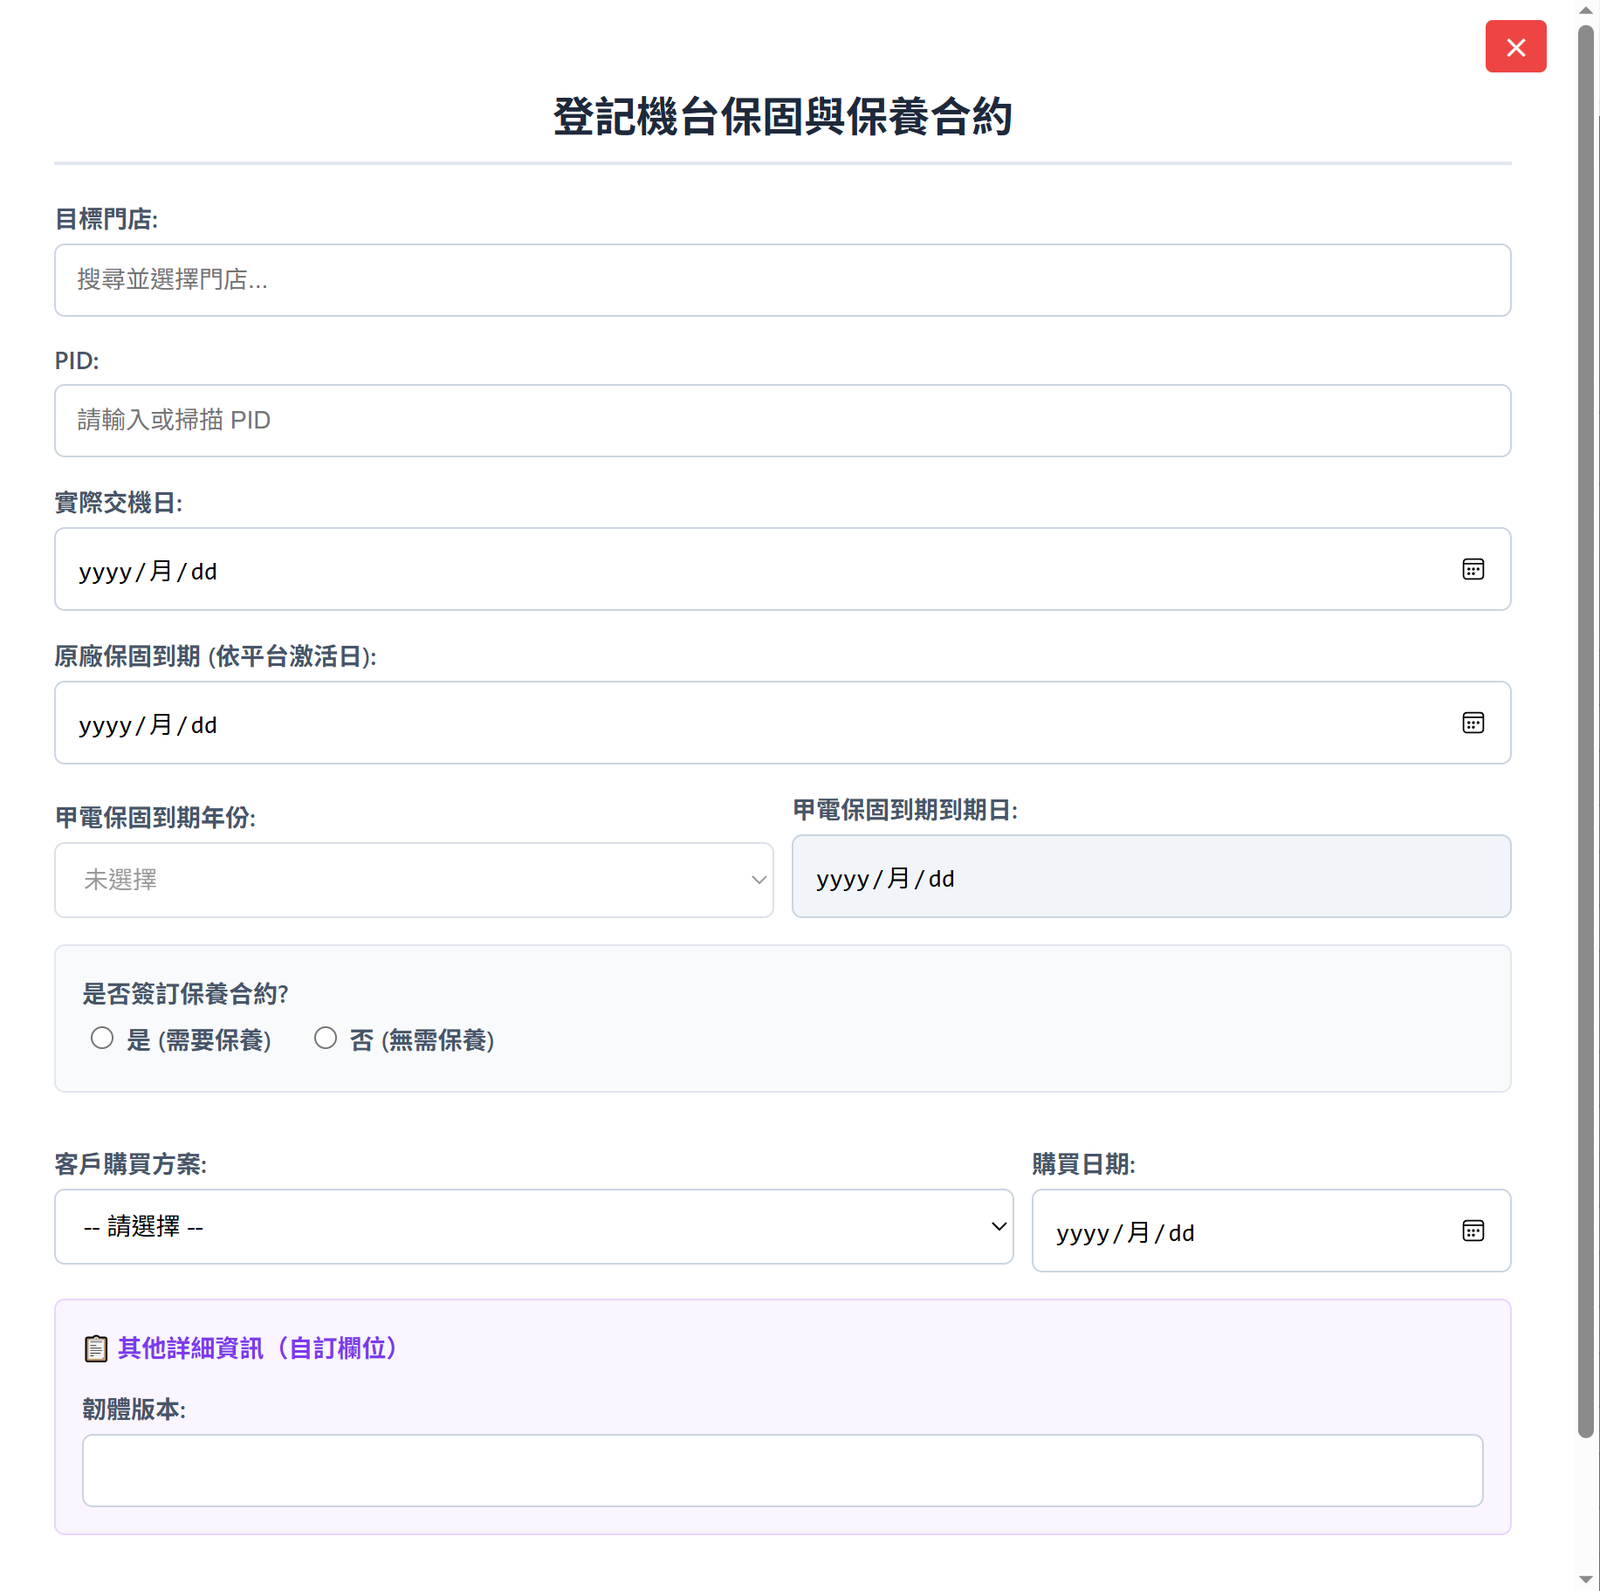The image size is (1600, 1591).
Task: Open calendar picker for 原廠保固到期
Action: click(1472, 723)
